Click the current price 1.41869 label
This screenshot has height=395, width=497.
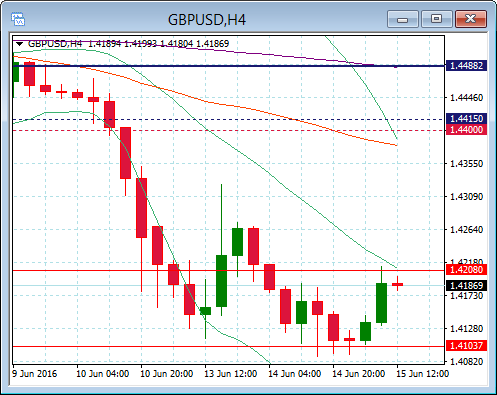466,286
